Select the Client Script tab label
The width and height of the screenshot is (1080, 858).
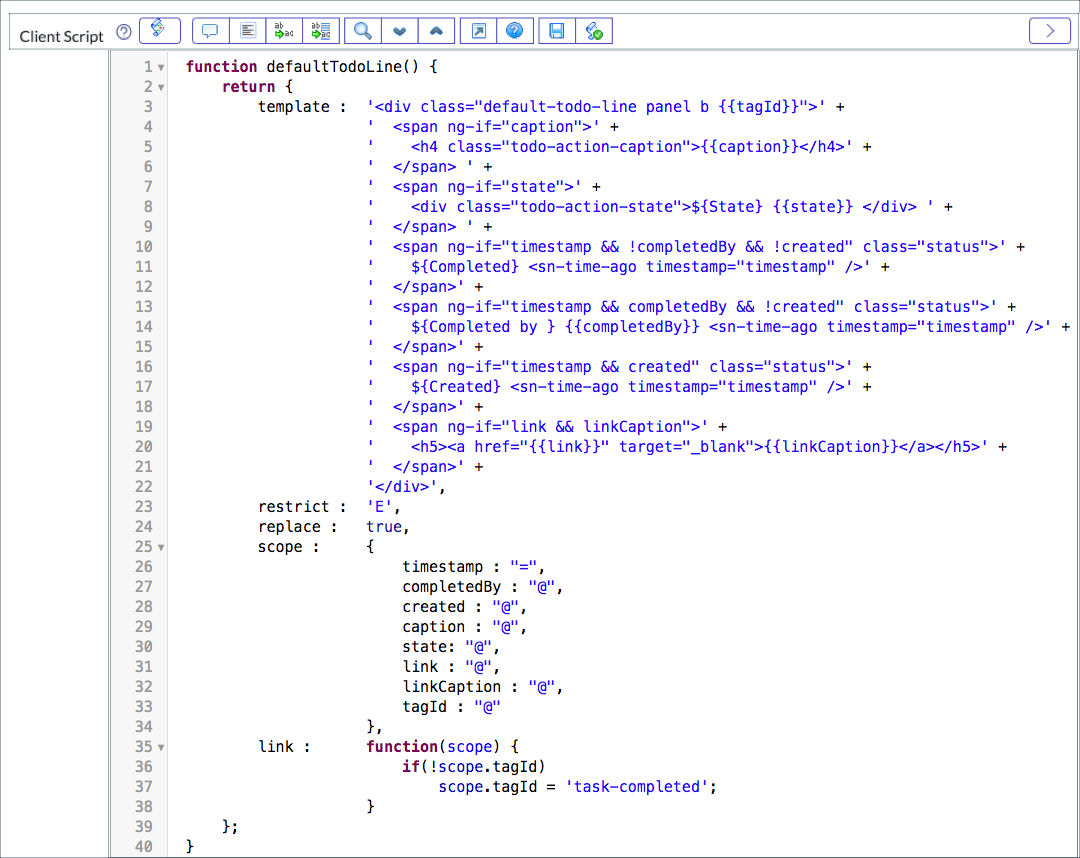61,35
